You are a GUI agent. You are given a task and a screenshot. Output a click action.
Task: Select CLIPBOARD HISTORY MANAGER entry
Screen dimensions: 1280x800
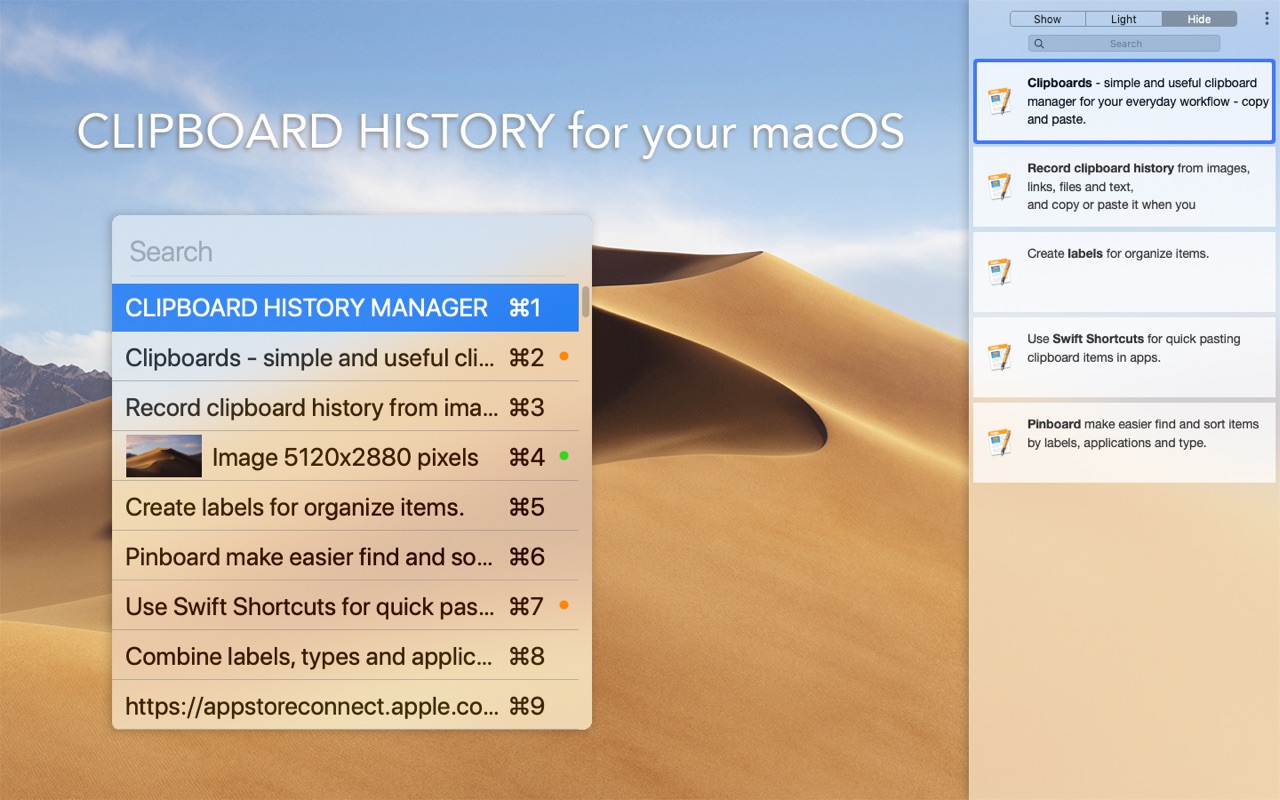pyautogui.click(x=345, y=308)
